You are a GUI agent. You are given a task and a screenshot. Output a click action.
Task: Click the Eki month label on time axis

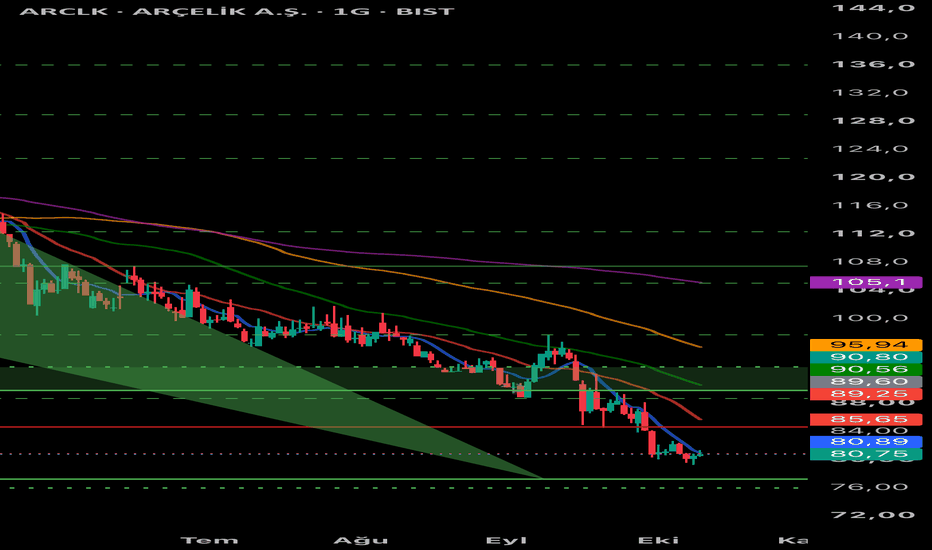click(658, 540)
